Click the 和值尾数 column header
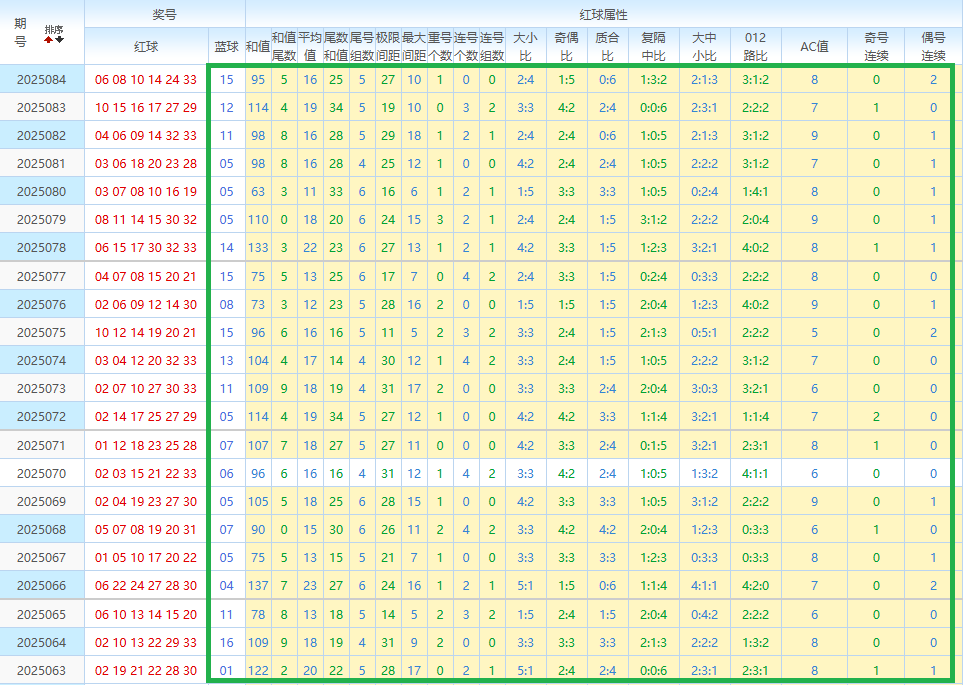 point(284,47)
